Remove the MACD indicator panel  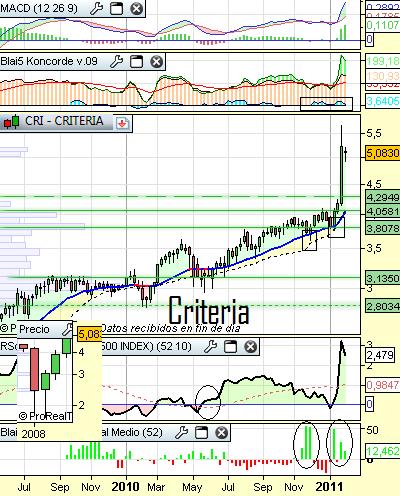(x=136, y=8)
